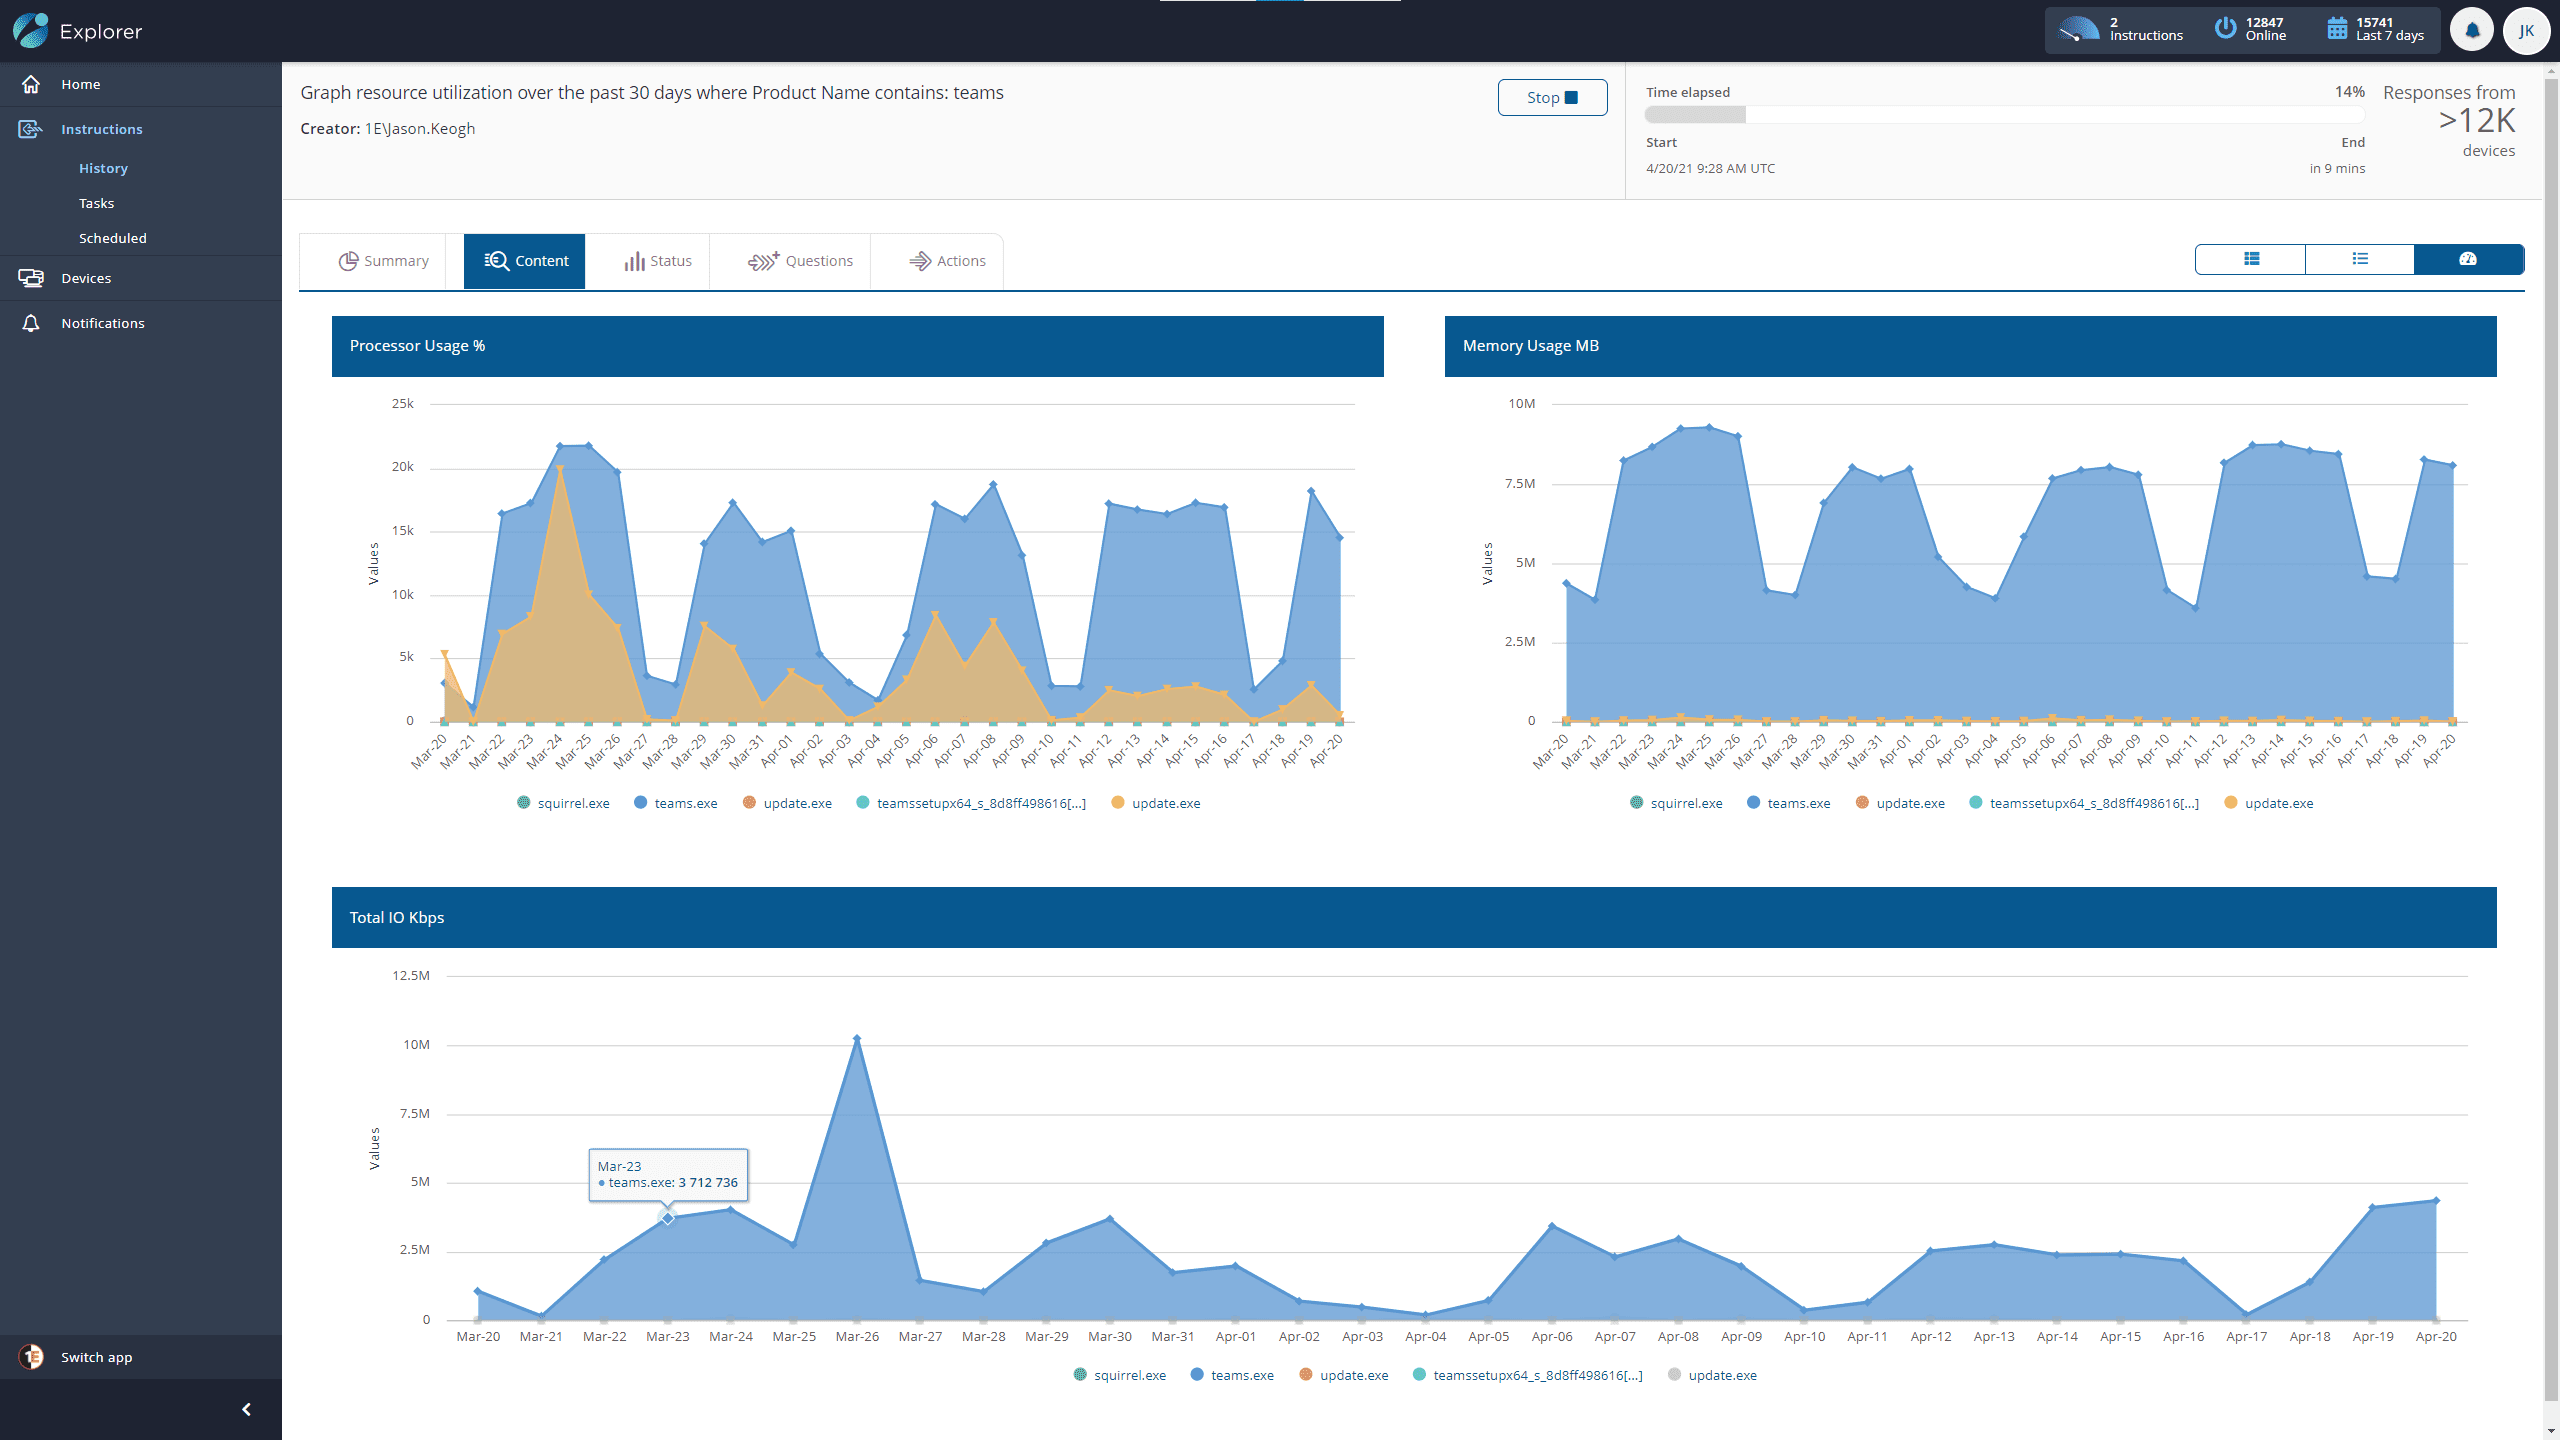
Task: Toggle last update.exe in Memory Usage legend
Action: point(2269,803)
